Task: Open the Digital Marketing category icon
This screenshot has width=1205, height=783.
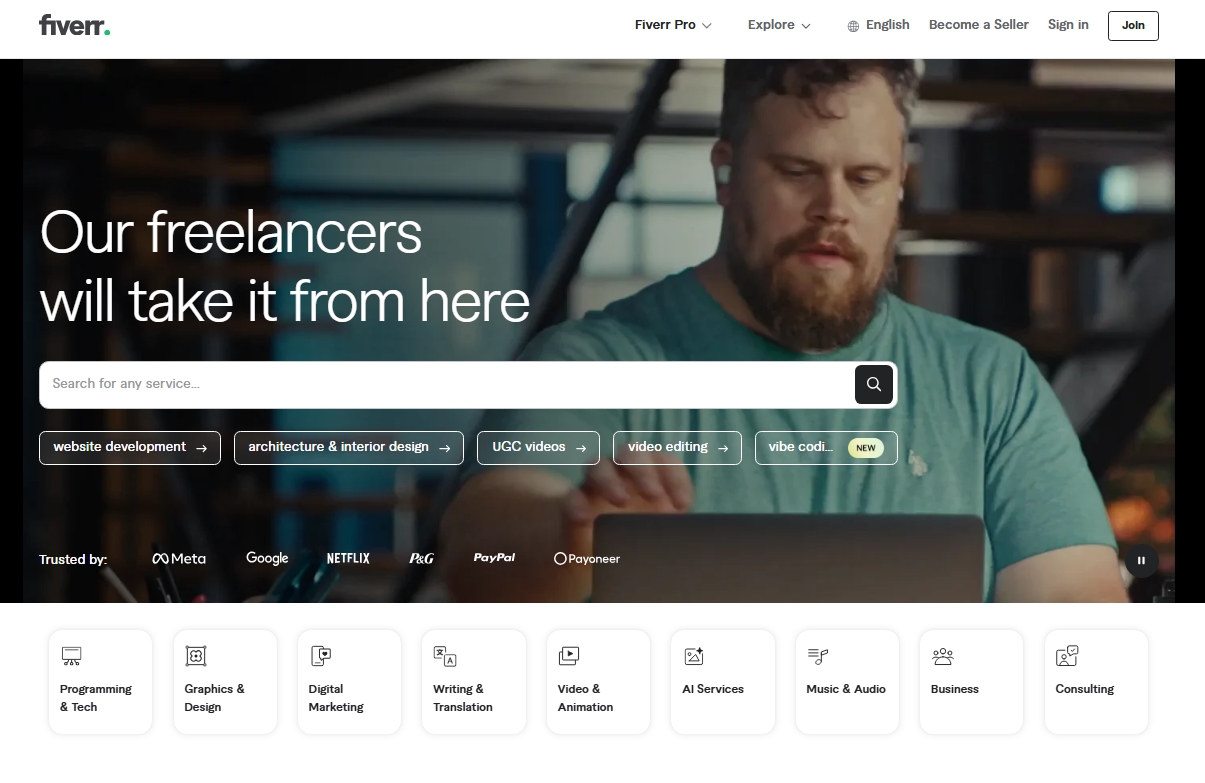Action: (320, 656)
